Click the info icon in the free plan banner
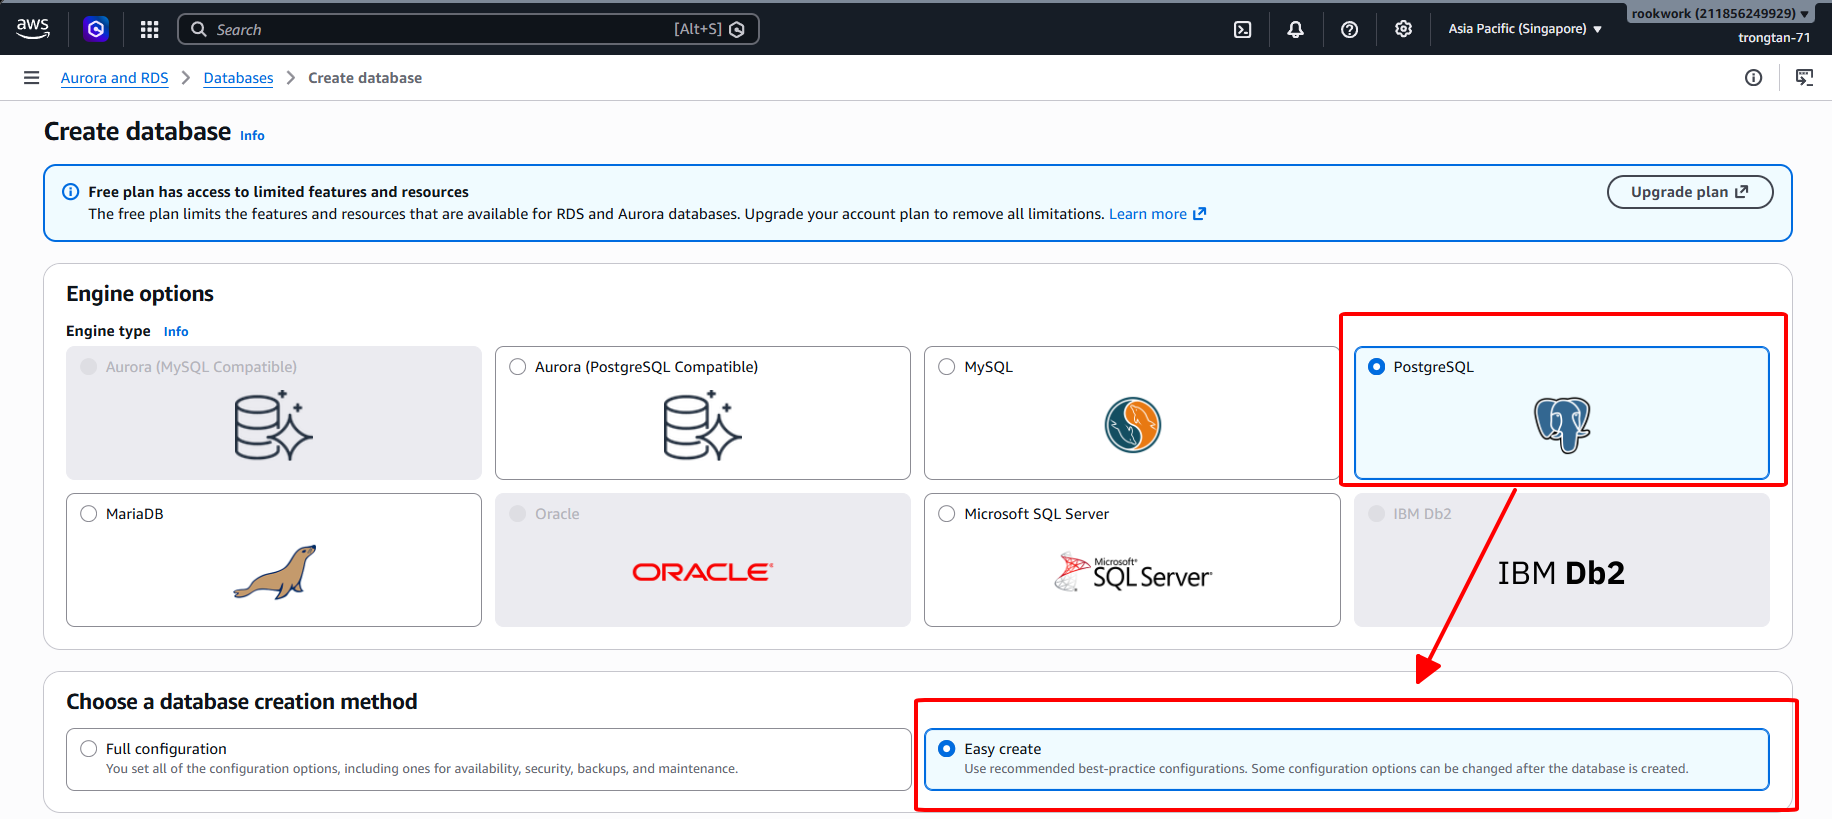This screenshot has height=819, width=1832. pyautogui.click(x=71, y=192)
